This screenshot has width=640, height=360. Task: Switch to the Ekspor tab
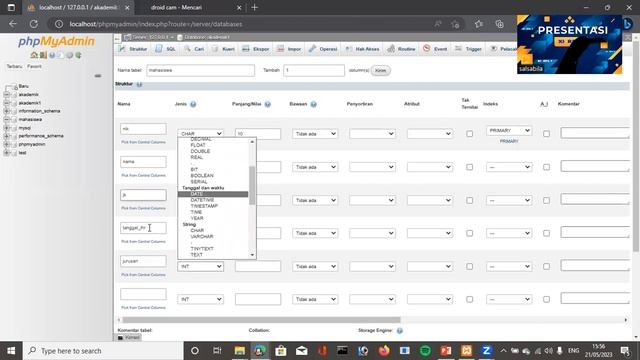(256, 49)
